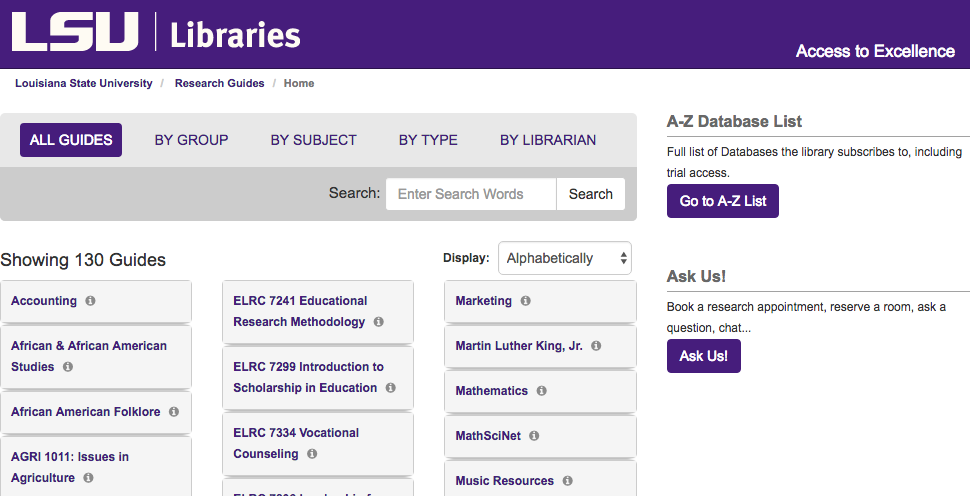Open Louisiana State University breadcrumb link
The image size is (970, 496).
click(x=84, y=83)
